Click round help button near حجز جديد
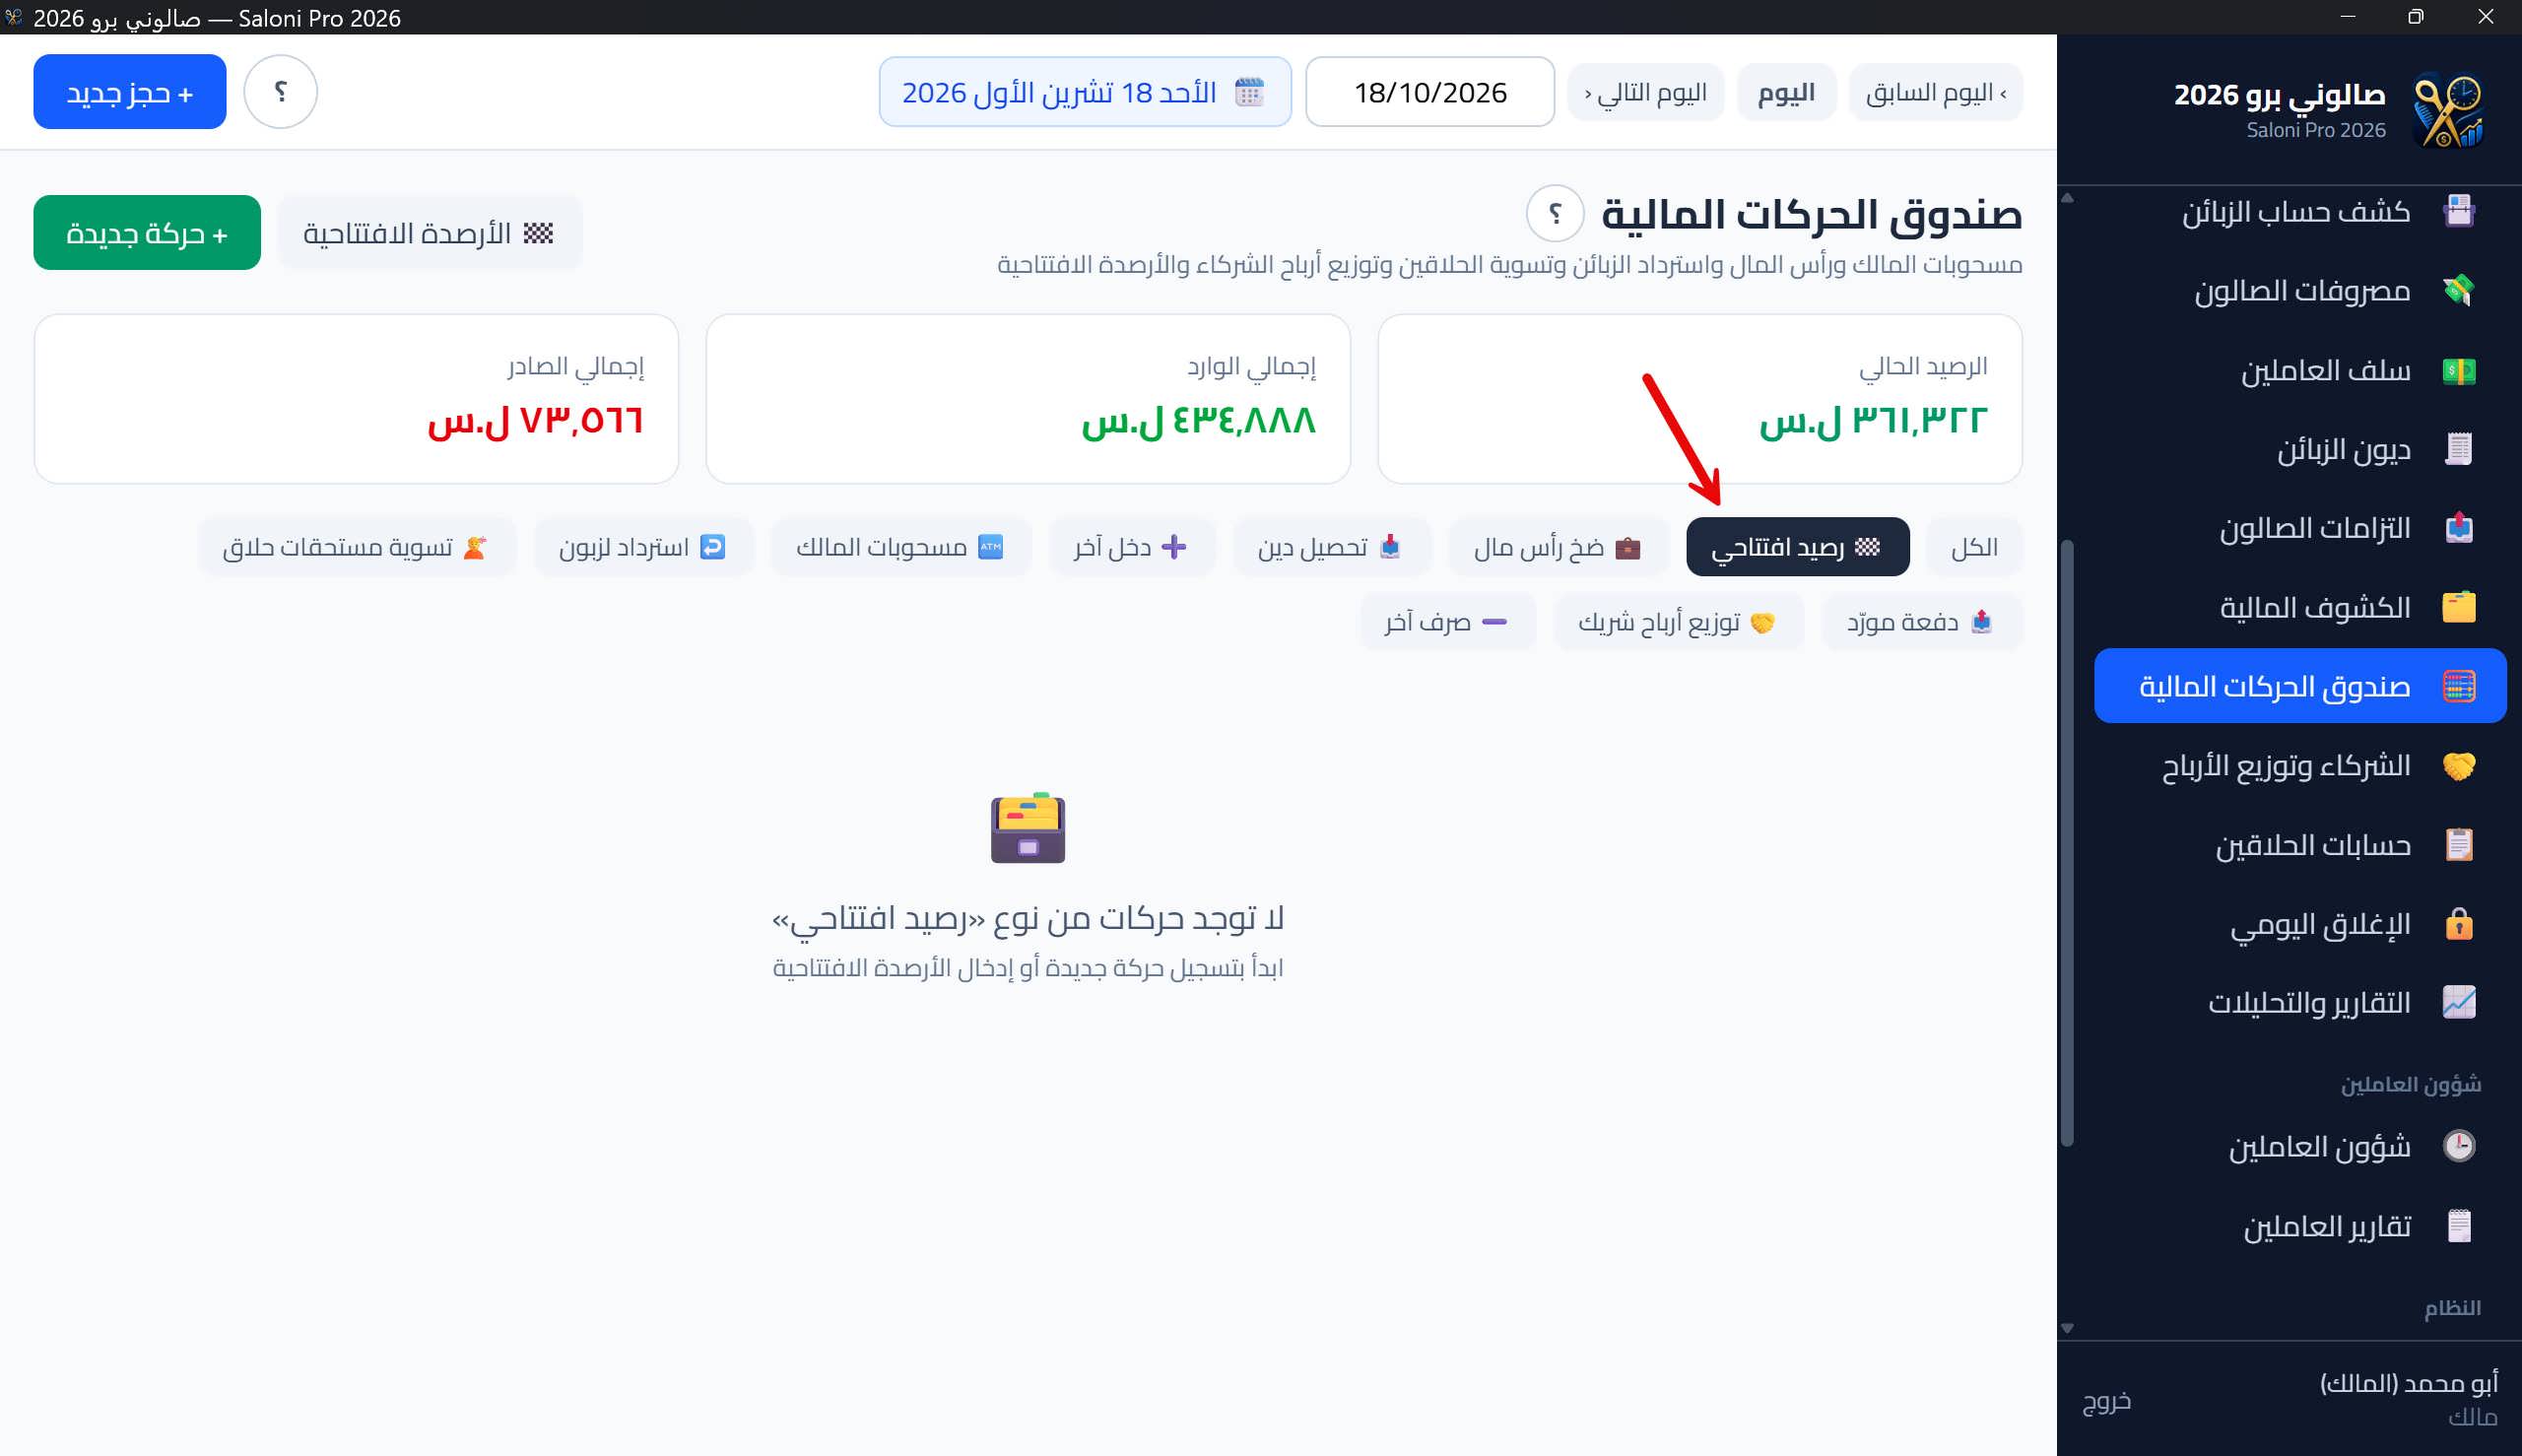The image size is (2522, 1456). click(281, 92)
